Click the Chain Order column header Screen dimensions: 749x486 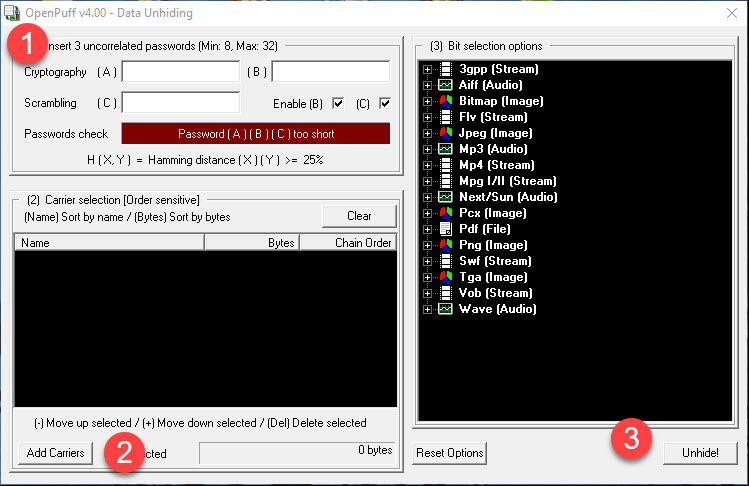coord(348,243)
